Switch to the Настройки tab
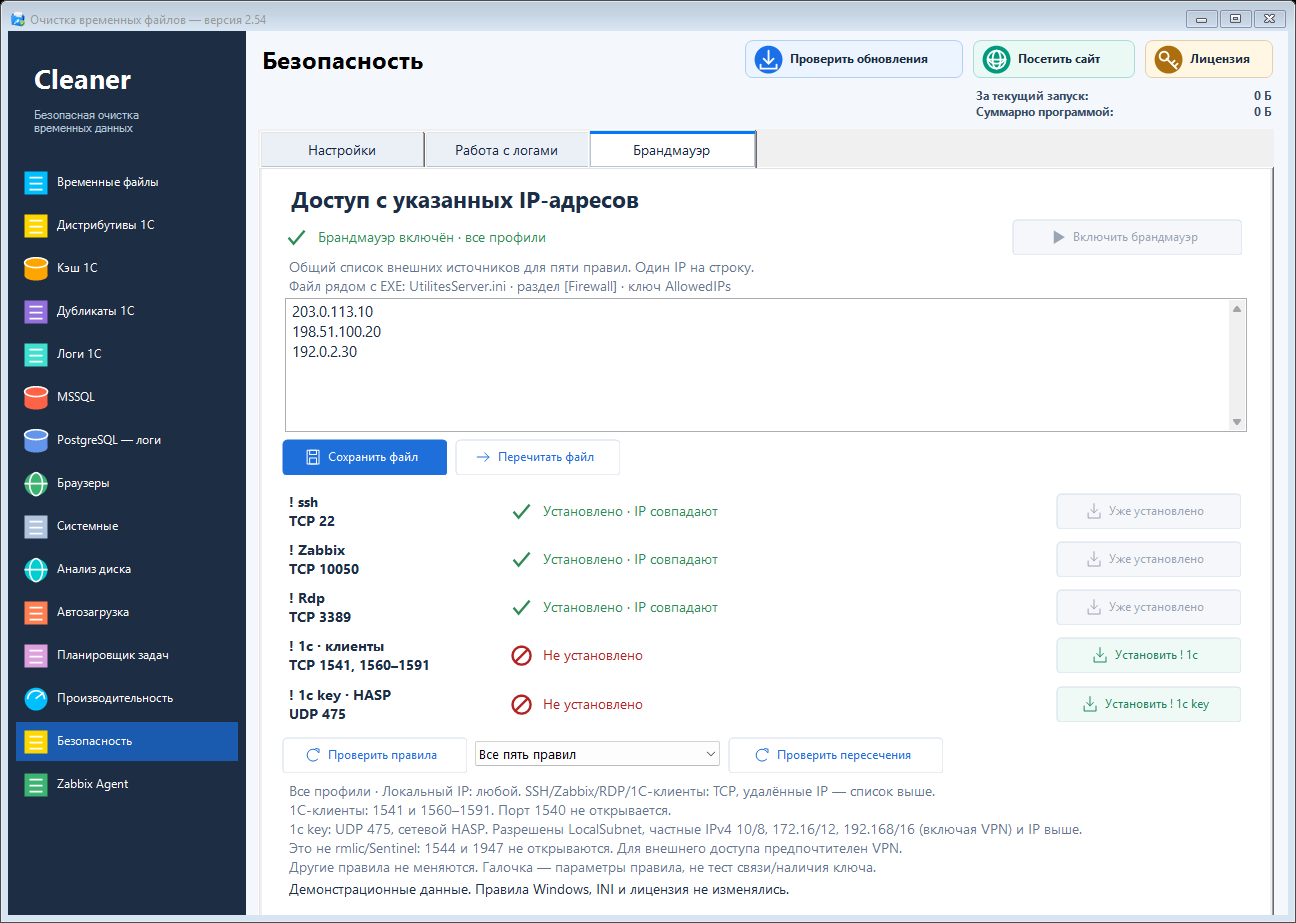 [342, 150]
